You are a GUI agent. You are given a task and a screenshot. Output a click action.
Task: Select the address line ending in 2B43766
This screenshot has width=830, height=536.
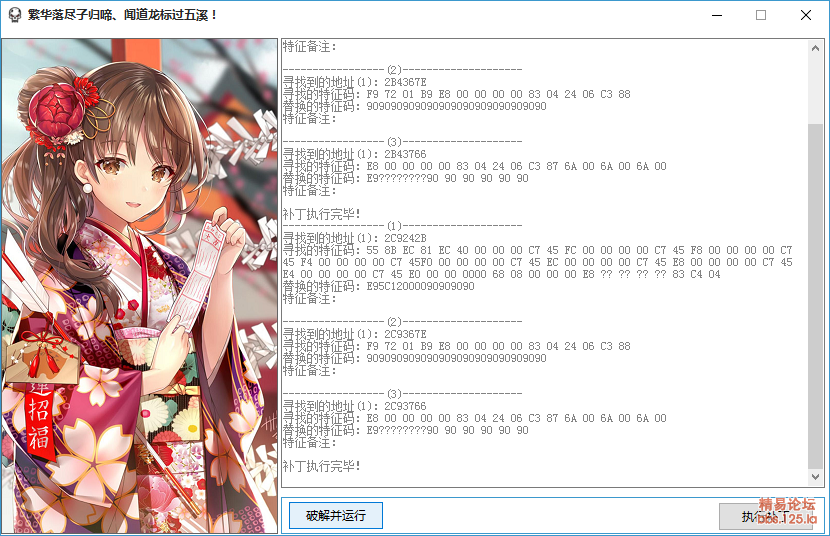[x=354, y=154]
